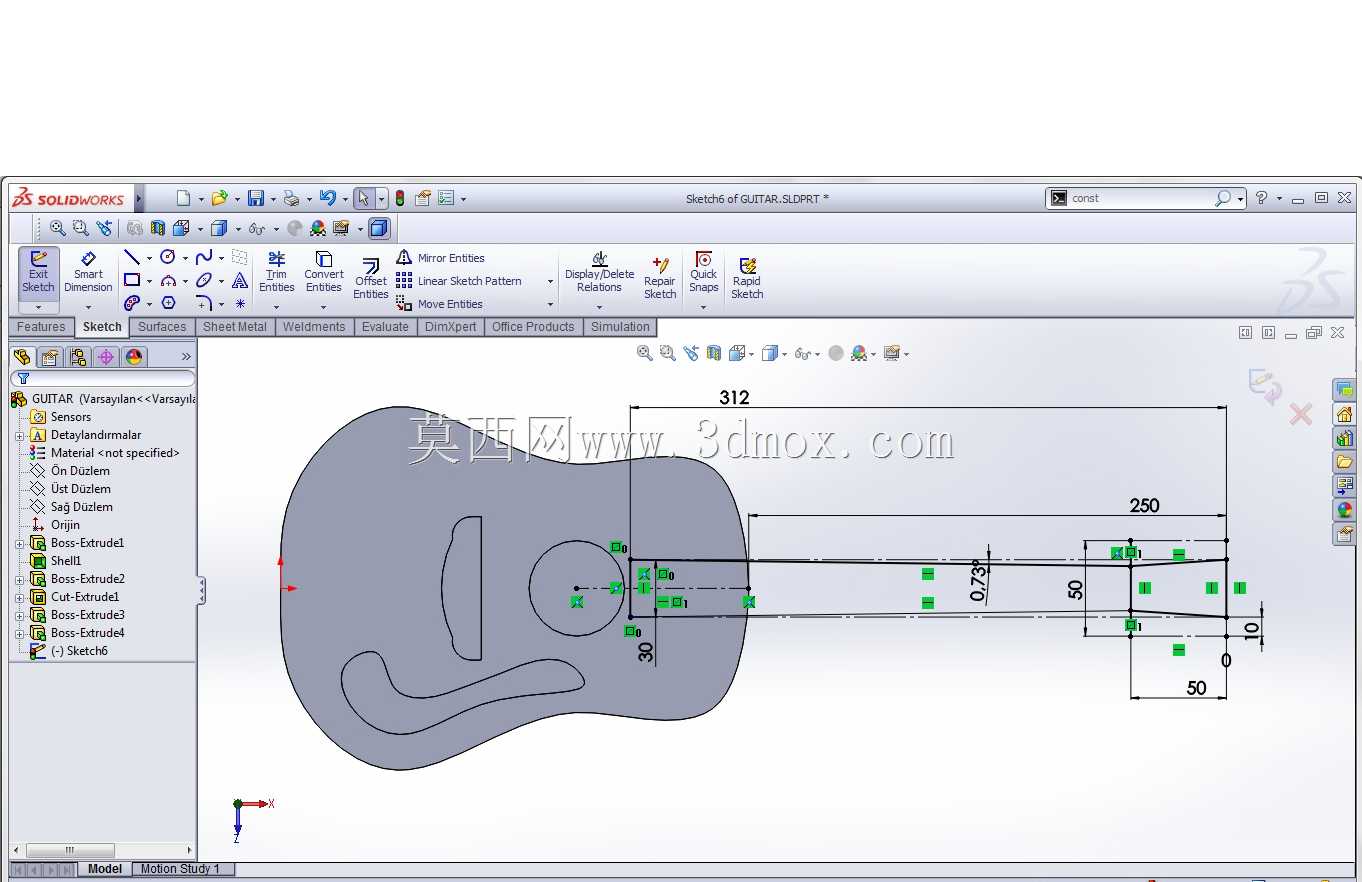Click the Rapid Sketch tool
The image size is (1362, 882).
747,277
